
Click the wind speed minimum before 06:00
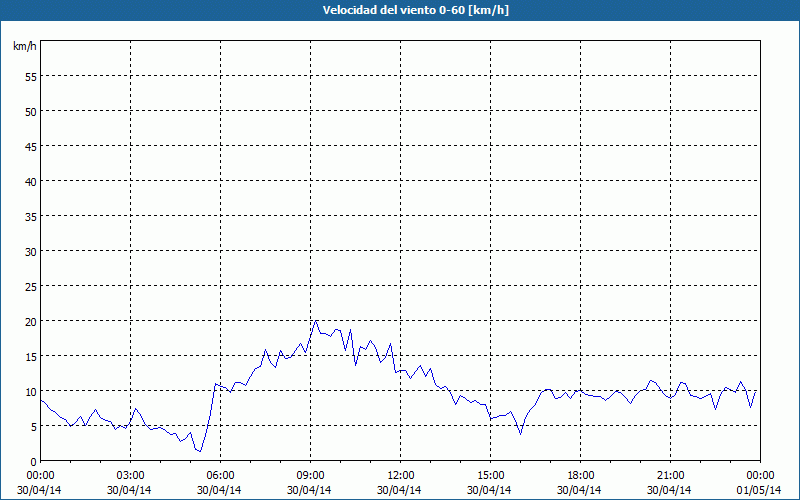click(x=200, y=451)
